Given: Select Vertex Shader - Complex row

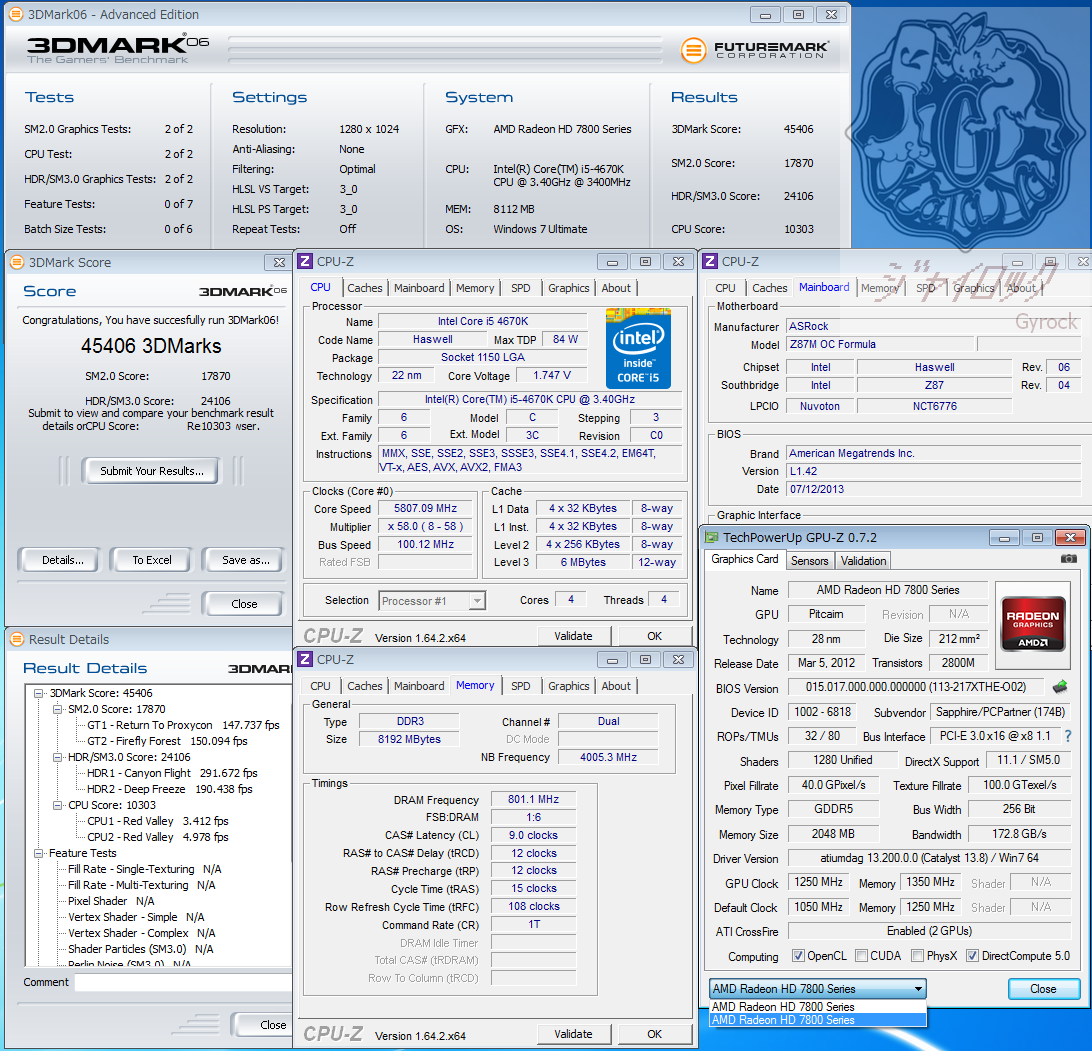Looking at the screenshot, I should click(141, 933).
